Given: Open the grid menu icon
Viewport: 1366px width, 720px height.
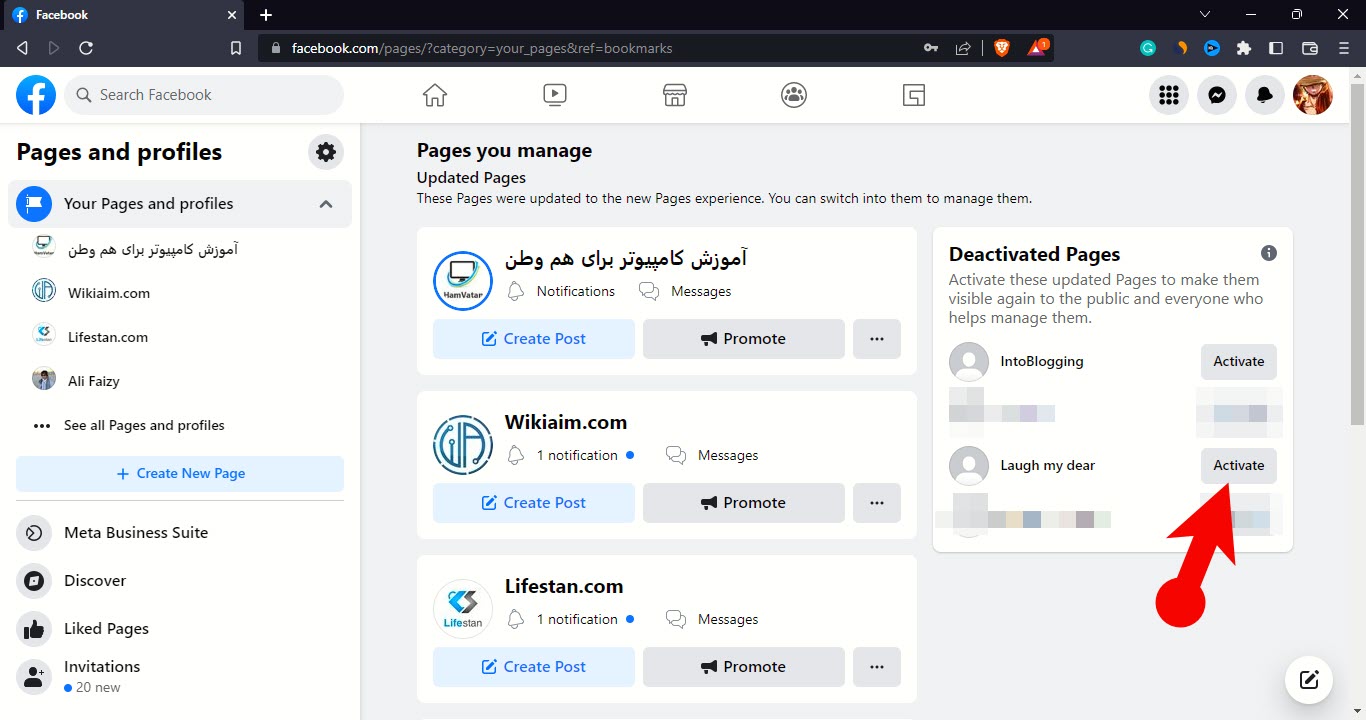Looking at the screenshot, I should (x=1168, y=95).
